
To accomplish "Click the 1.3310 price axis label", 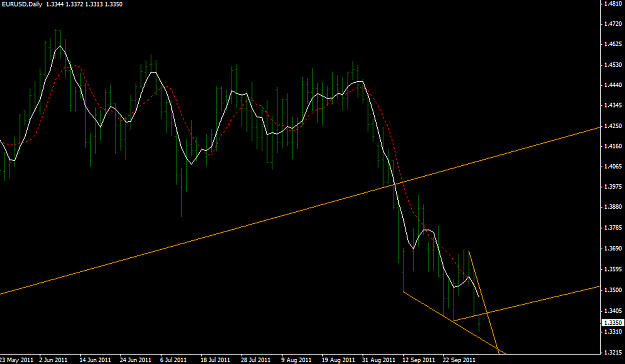I will 614,332.
